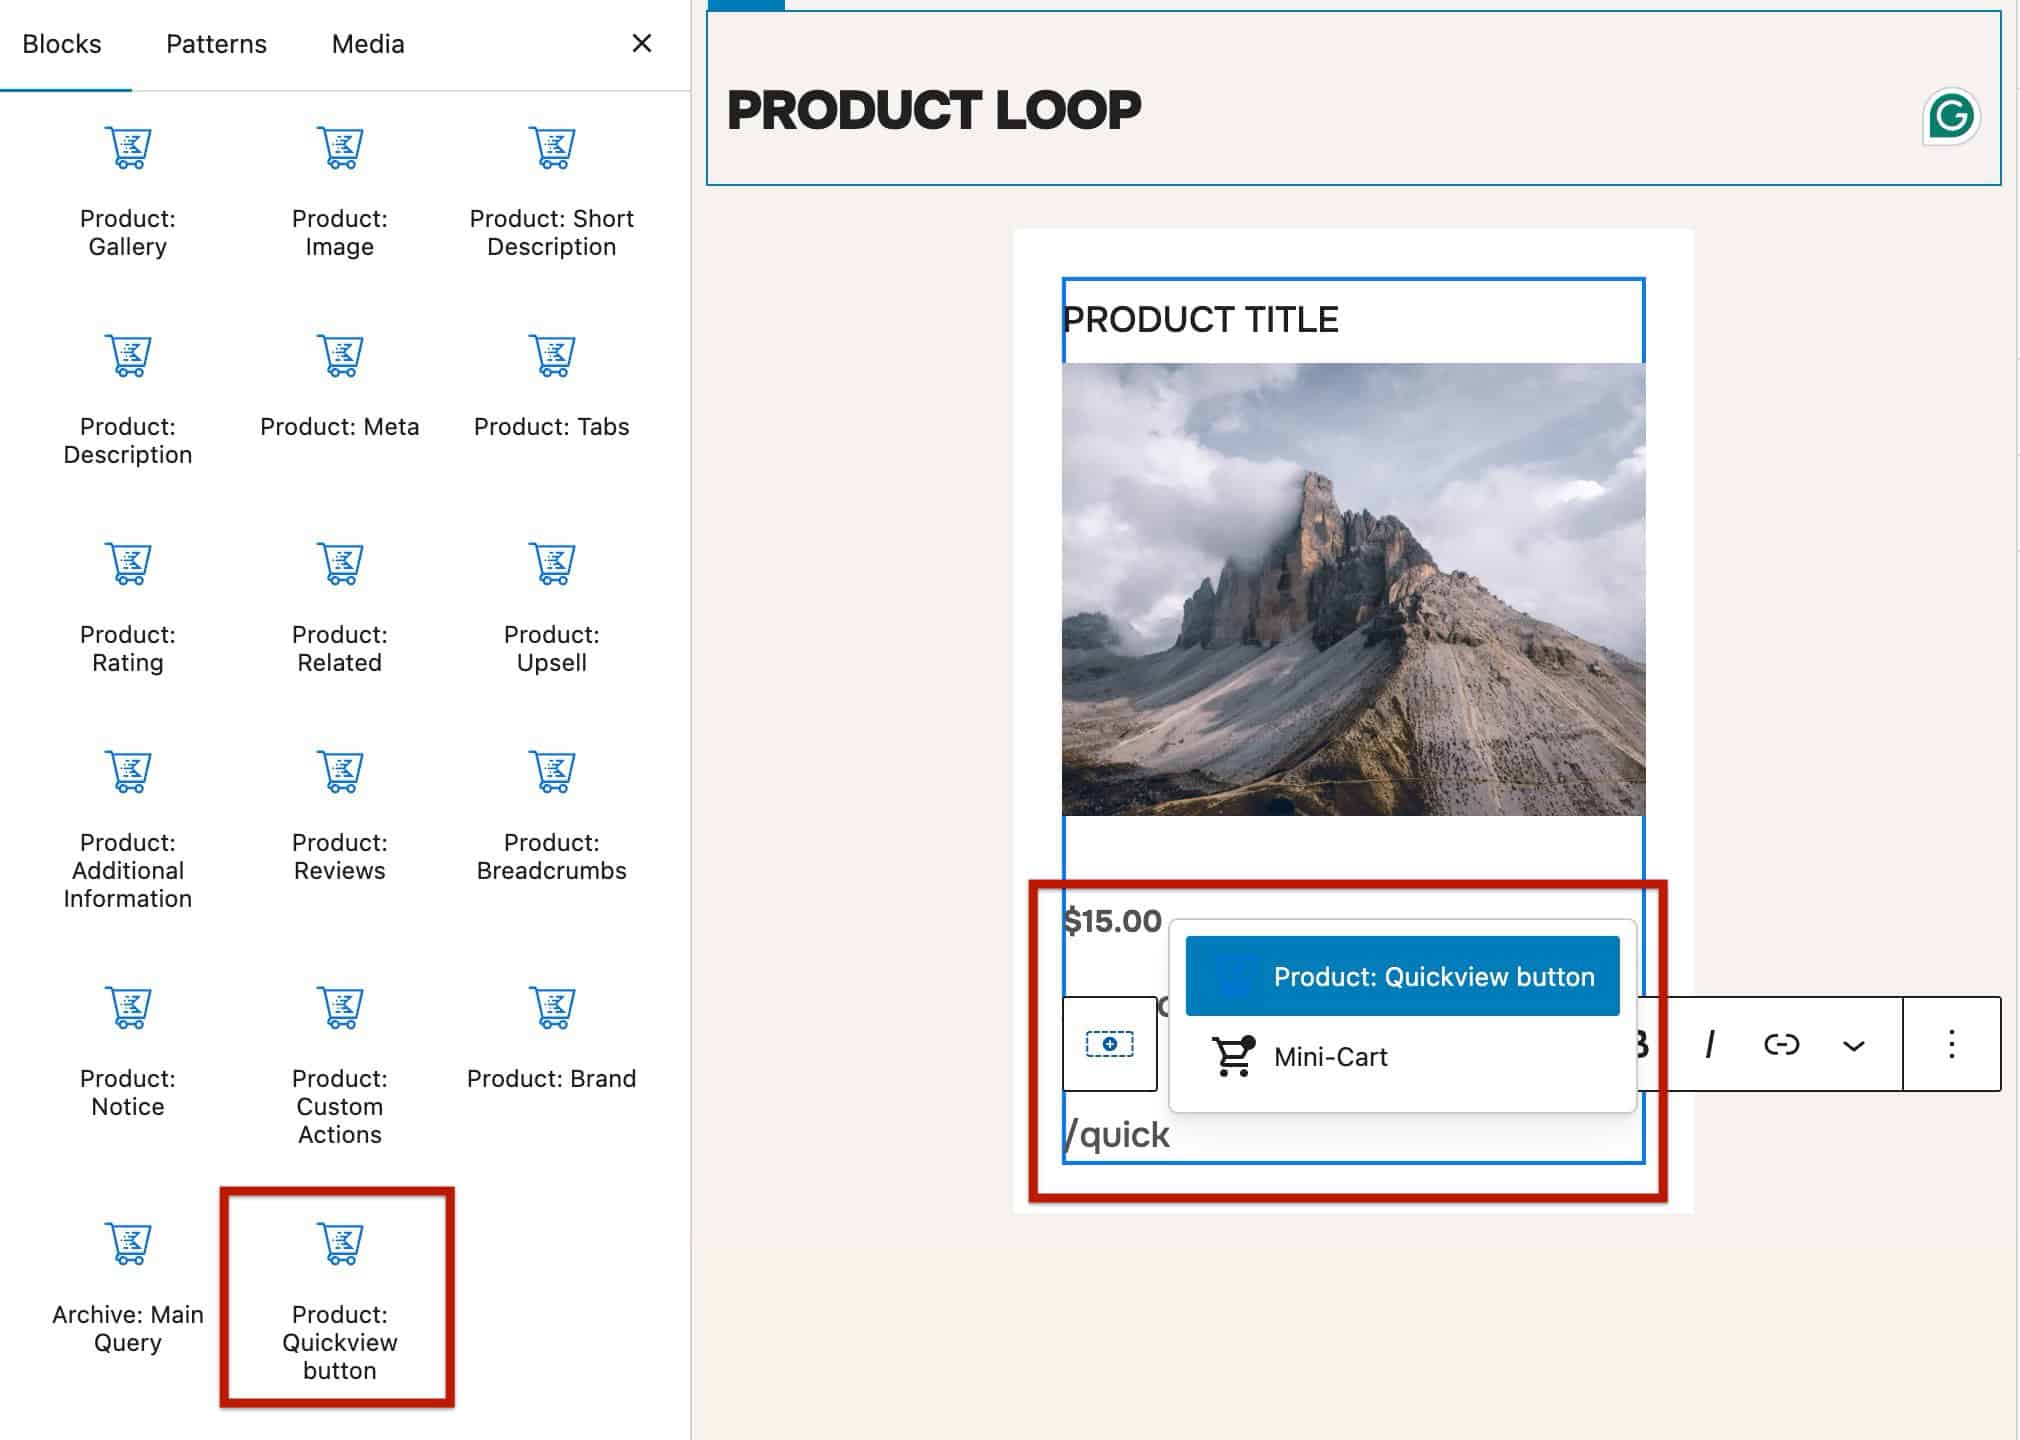Choose Mini-Cart from the suggestion list

pos(1332,1056)
